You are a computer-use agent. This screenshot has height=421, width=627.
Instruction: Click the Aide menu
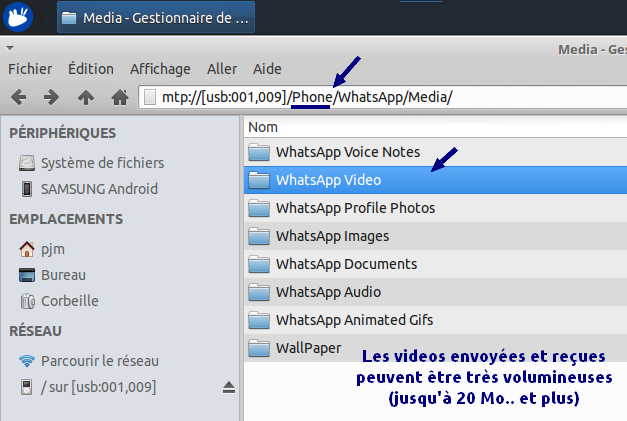267,69
